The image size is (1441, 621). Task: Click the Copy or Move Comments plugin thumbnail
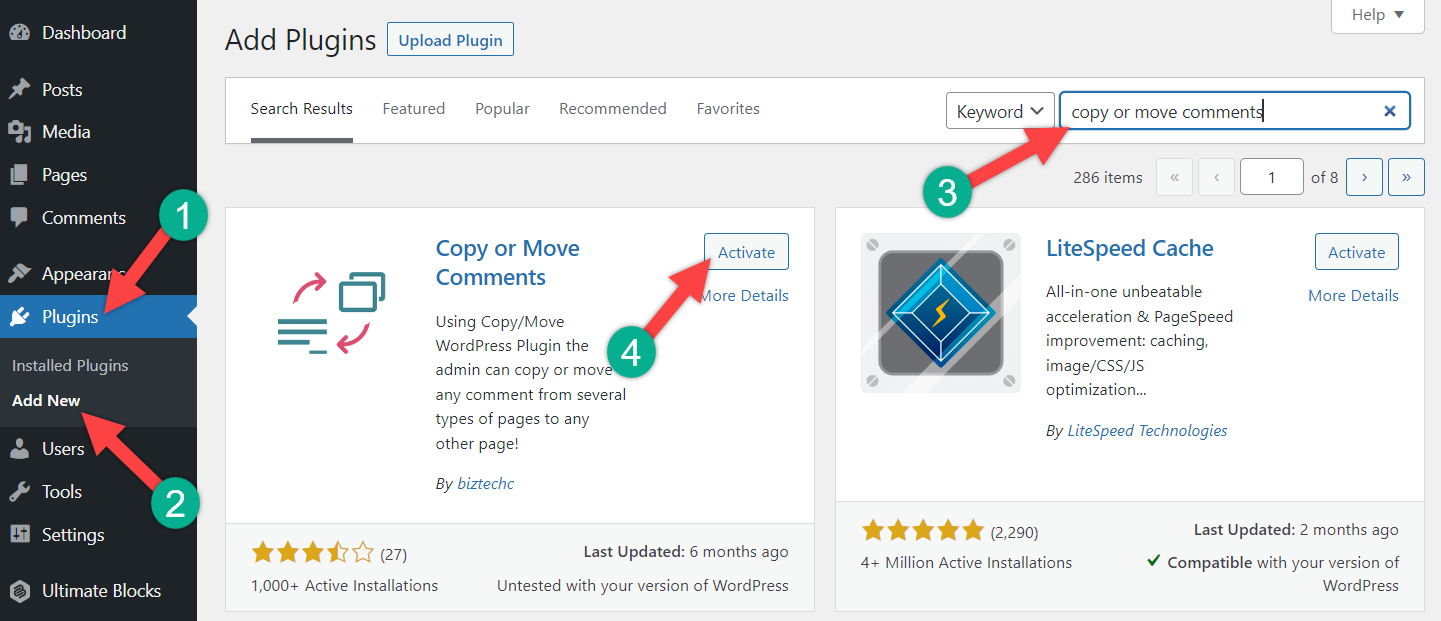click(331, 313)
